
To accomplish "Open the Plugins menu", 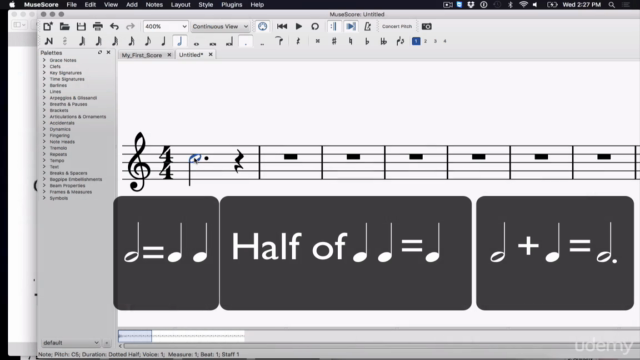I will (231, 4).
